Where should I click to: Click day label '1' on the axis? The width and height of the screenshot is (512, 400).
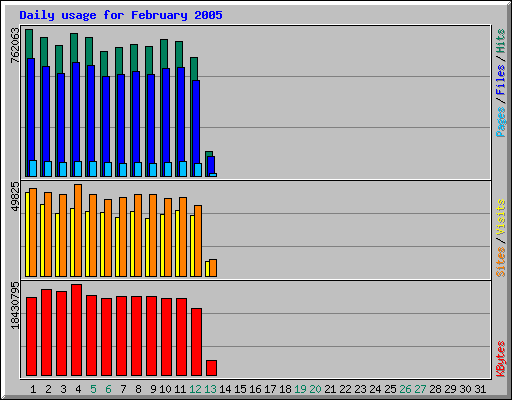click(x=33, y=389)
